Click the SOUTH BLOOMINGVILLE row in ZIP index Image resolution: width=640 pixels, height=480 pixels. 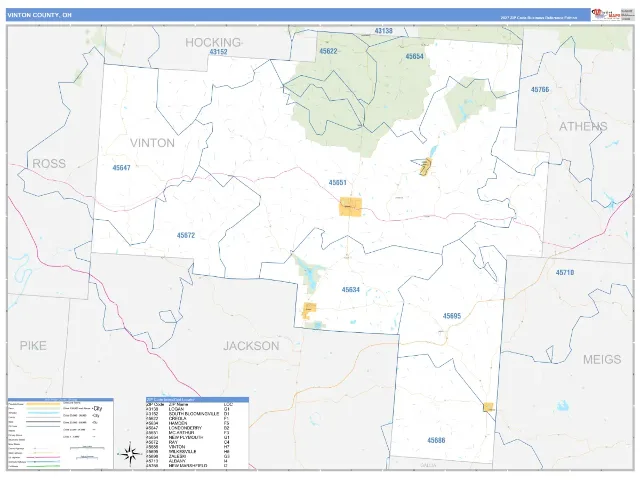pos(197,414)
